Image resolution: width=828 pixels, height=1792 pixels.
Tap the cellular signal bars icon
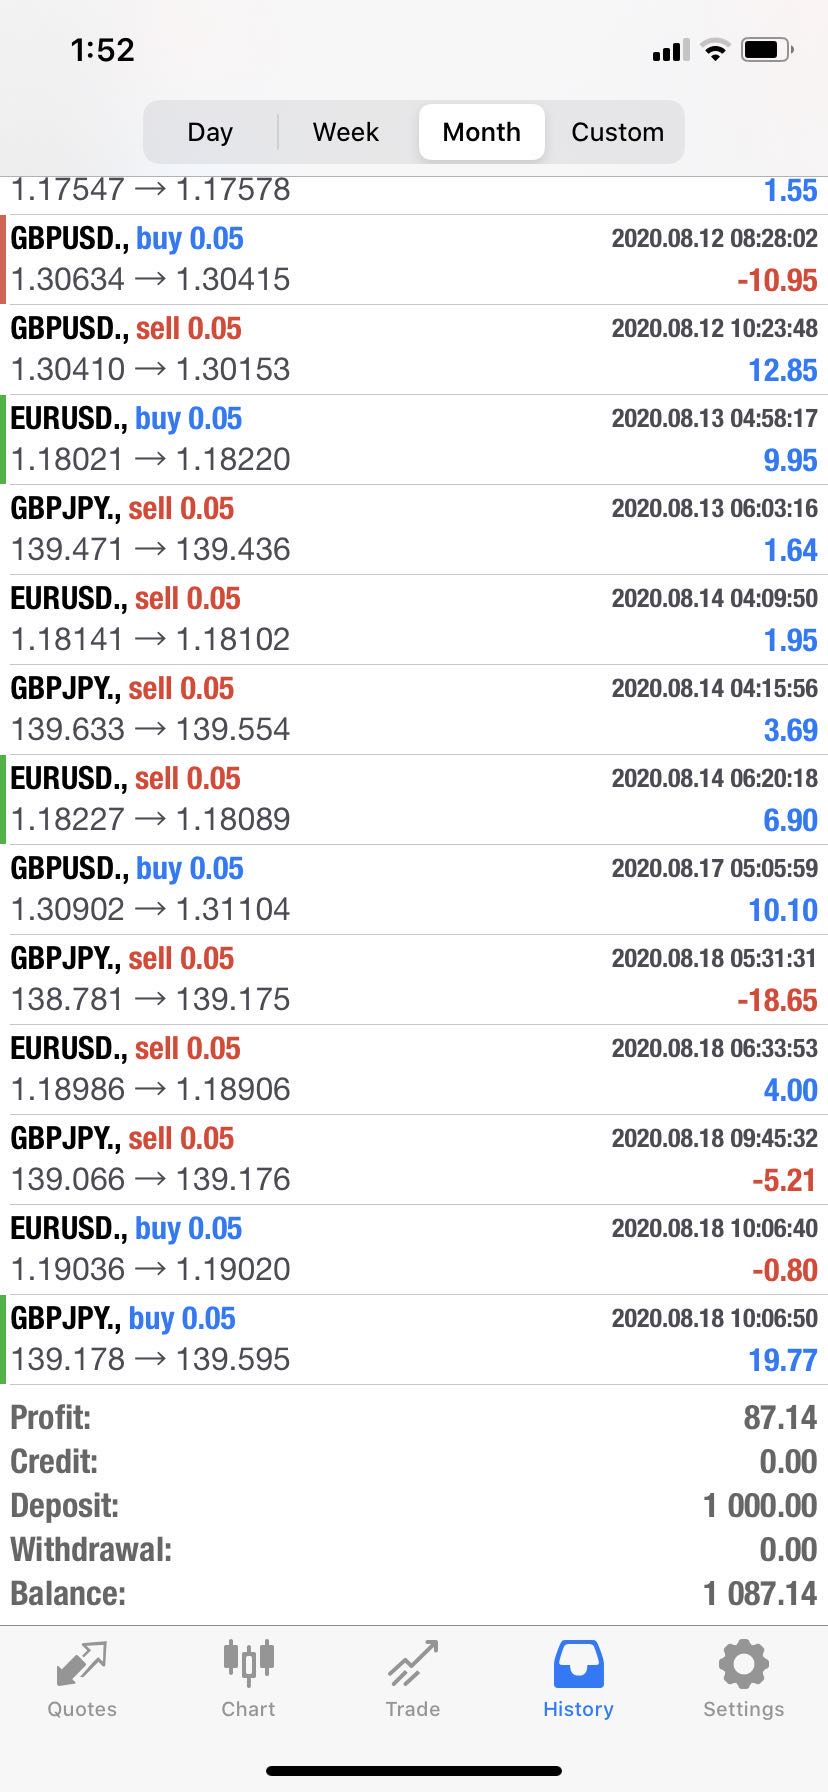coord(670,50)
